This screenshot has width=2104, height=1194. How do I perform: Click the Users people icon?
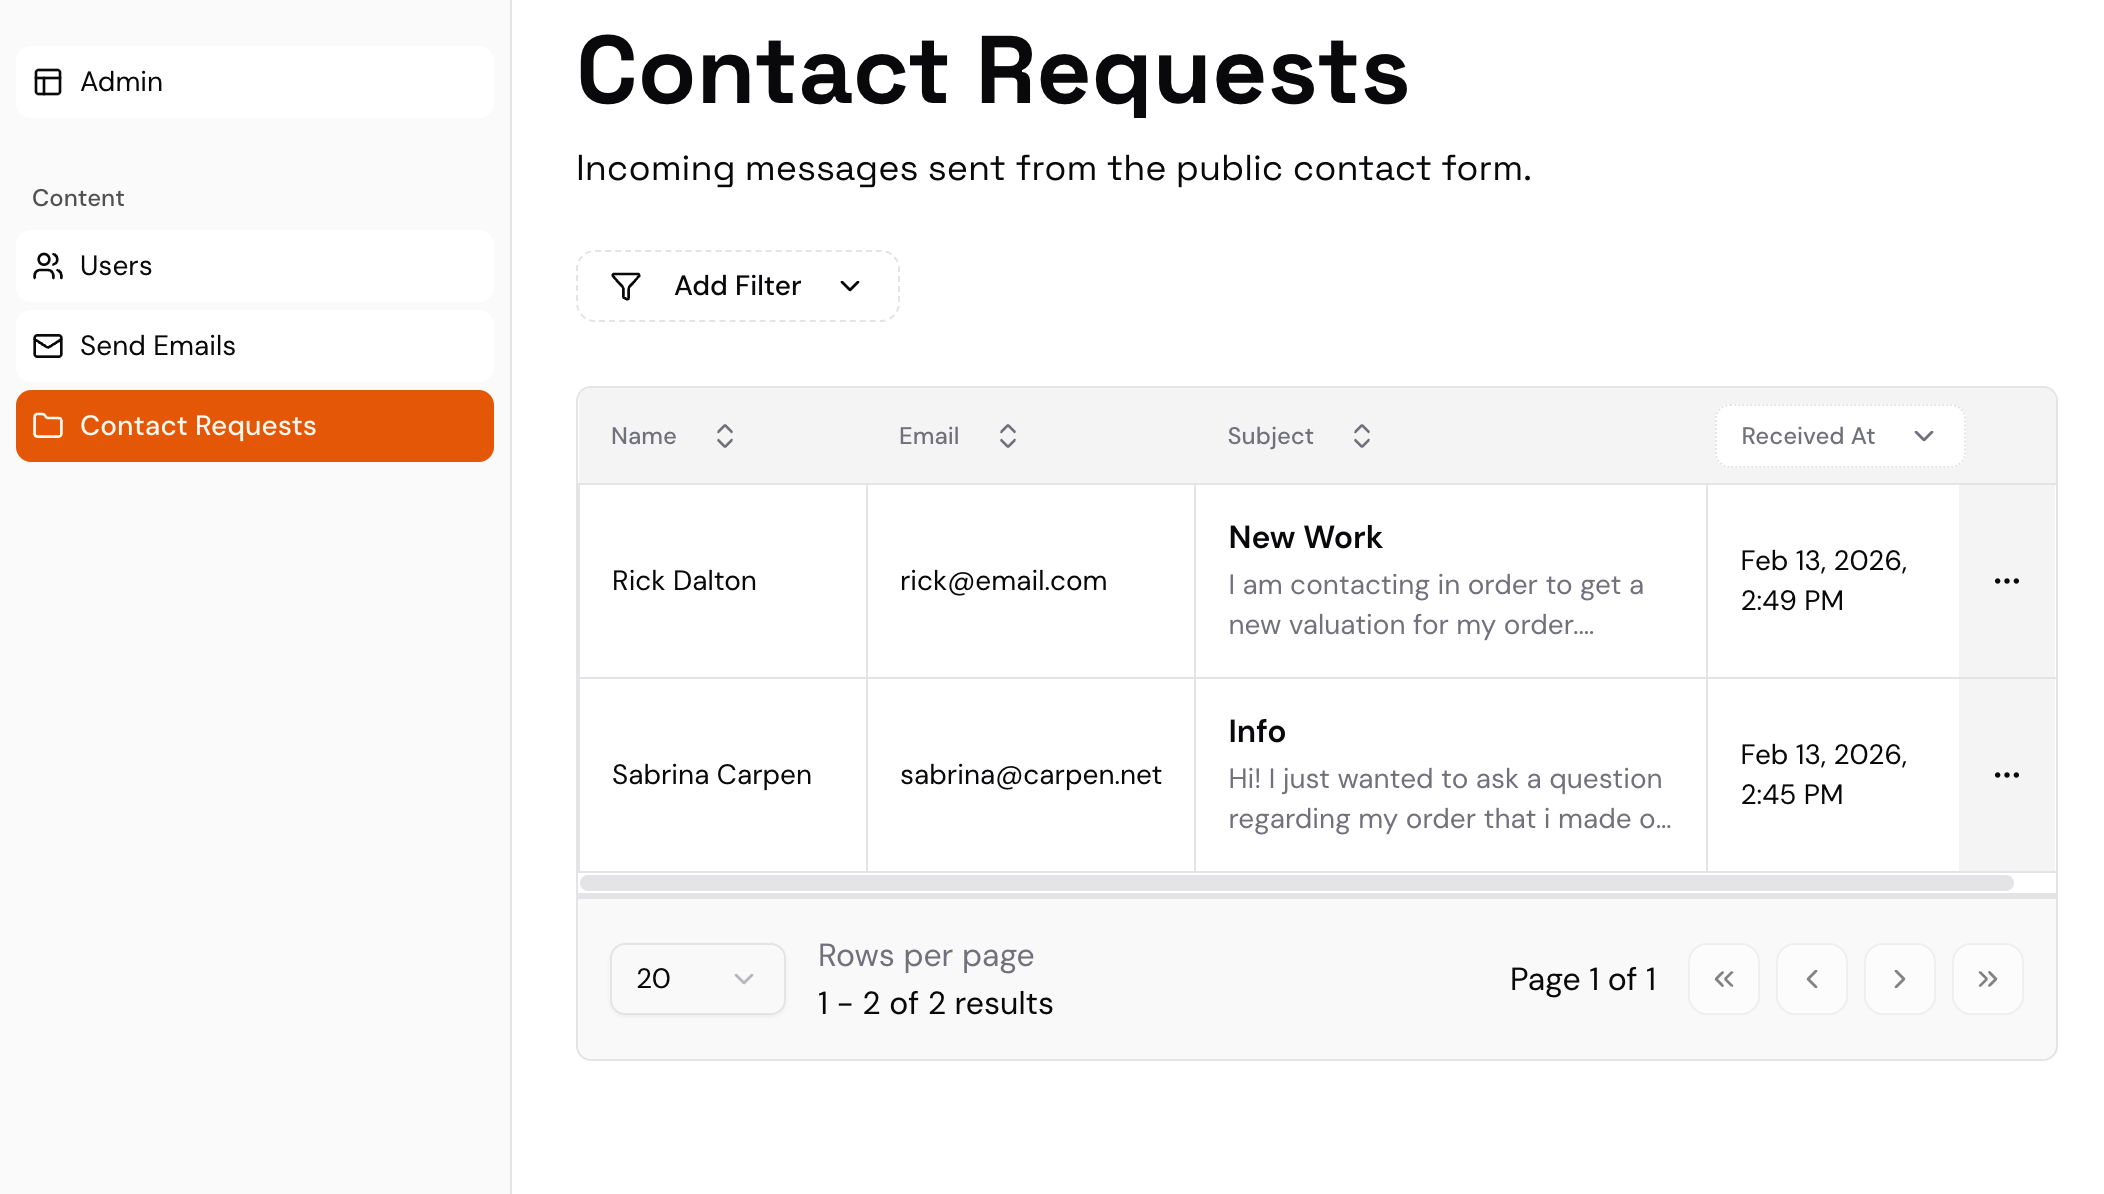(x=48, y=266)
